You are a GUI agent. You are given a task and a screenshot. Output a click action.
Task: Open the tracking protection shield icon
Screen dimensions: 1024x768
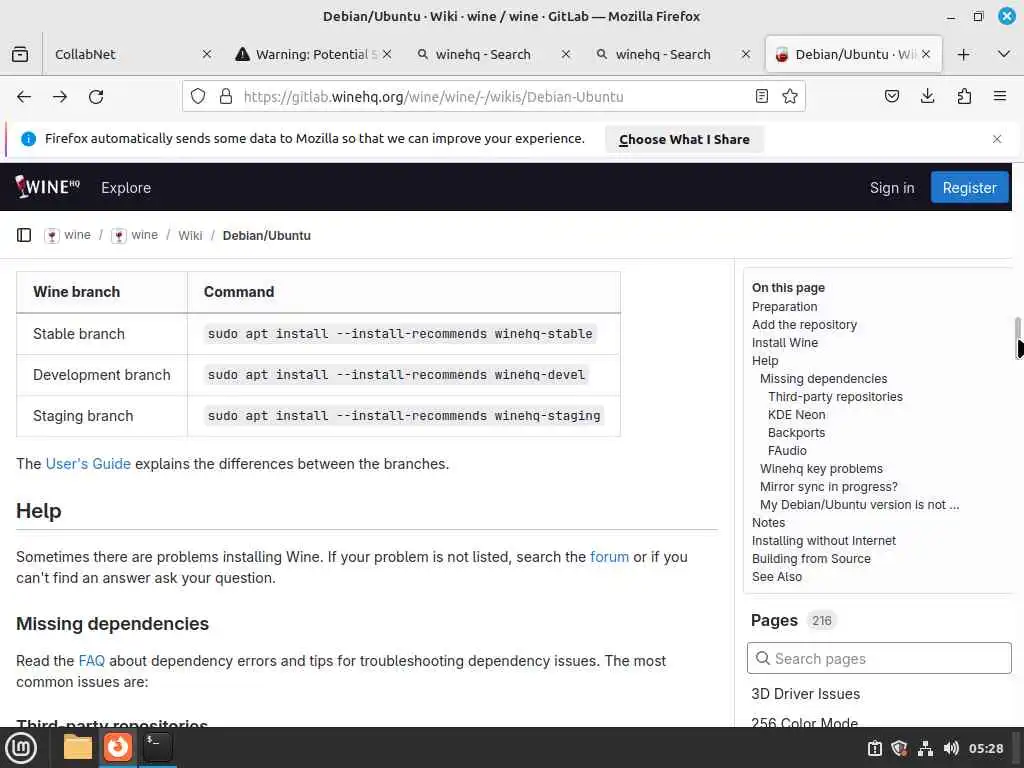pos(198,97)
